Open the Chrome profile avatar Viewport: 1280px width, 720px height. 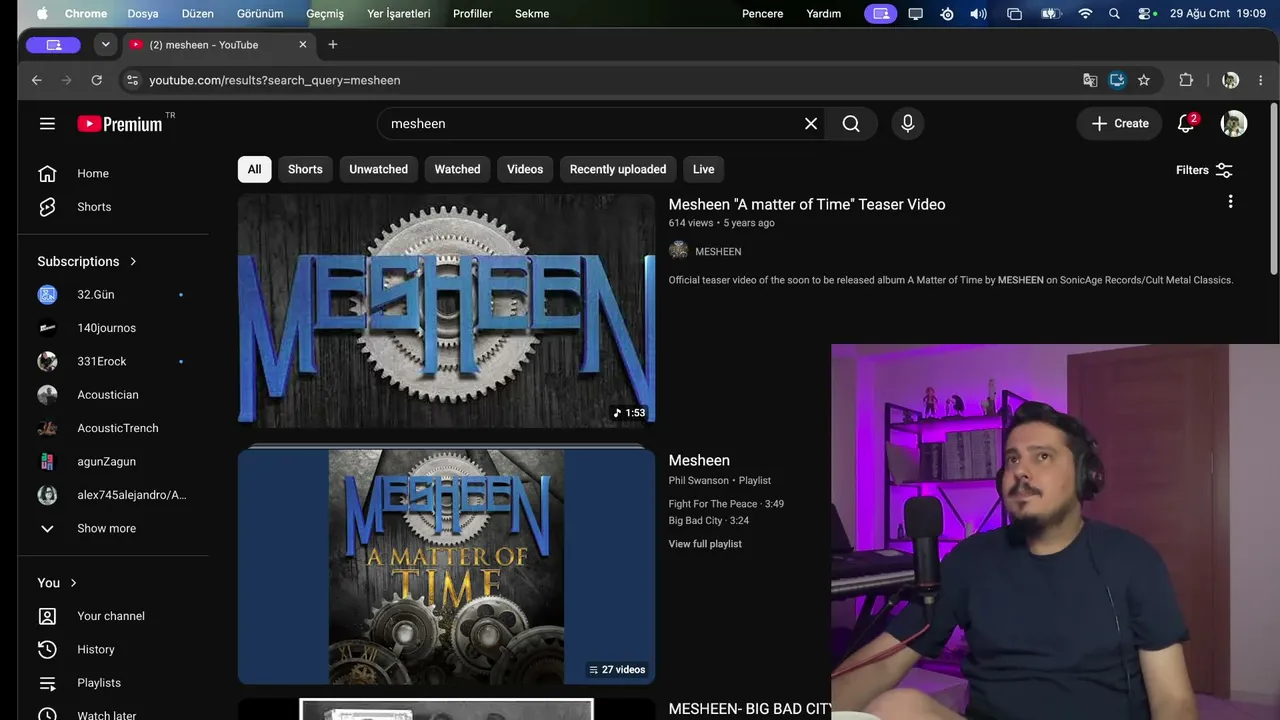(1231, 80)
